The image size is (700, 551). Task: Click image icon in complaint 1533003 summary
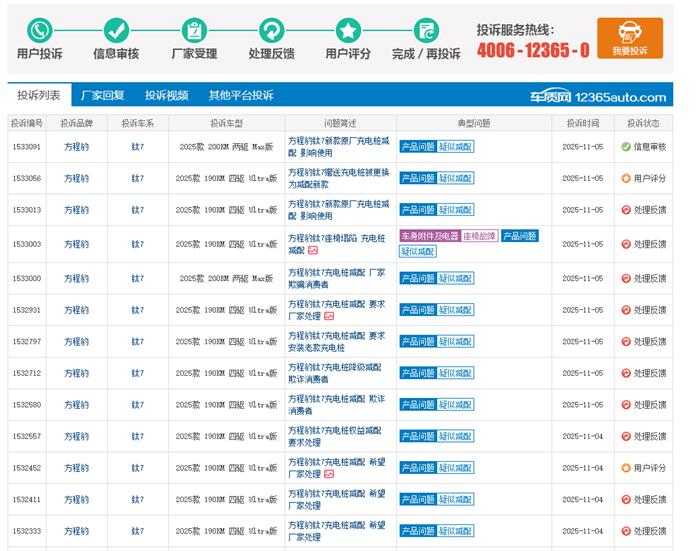[x=313, y=251]
